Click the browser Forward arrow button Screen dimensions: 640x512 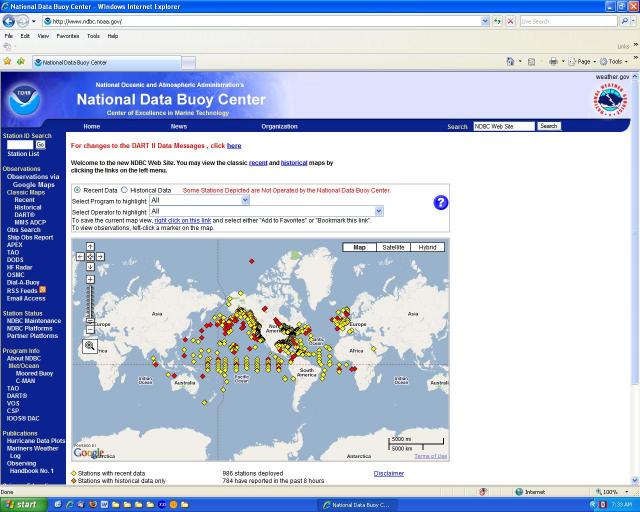tap(23, 21)
